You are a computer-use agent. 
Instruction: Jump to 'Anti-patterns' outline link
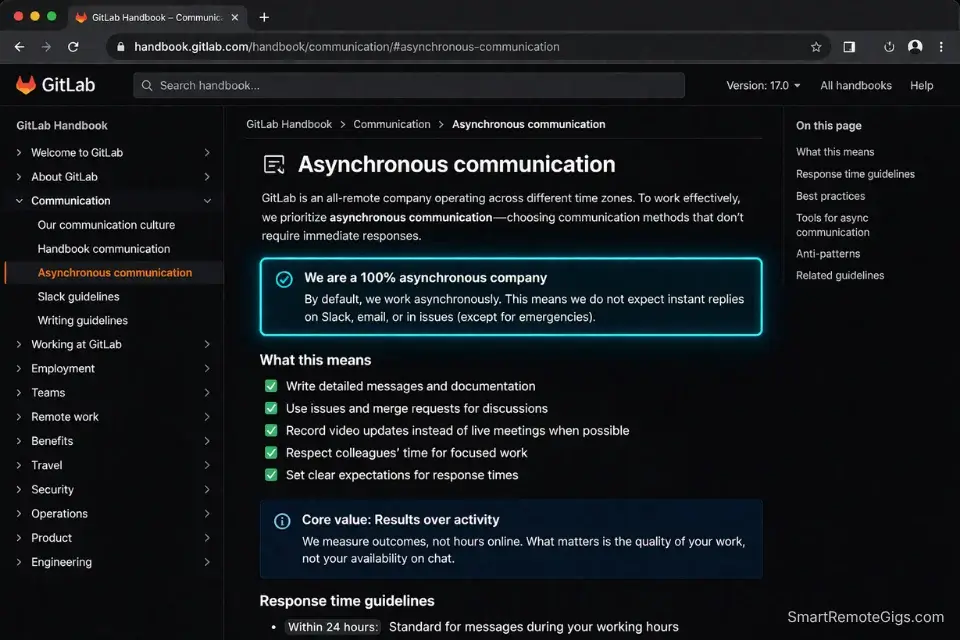(x=828, y=254)
